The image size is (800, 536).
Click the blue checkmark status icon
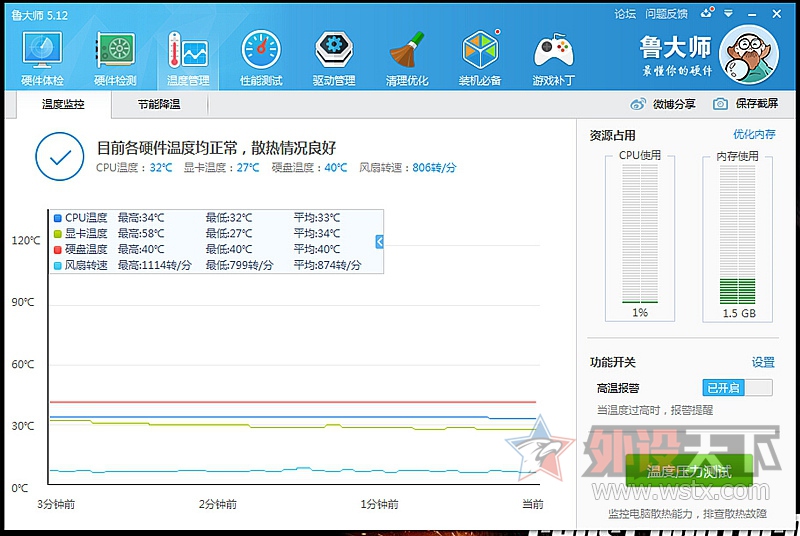(60, 157)
